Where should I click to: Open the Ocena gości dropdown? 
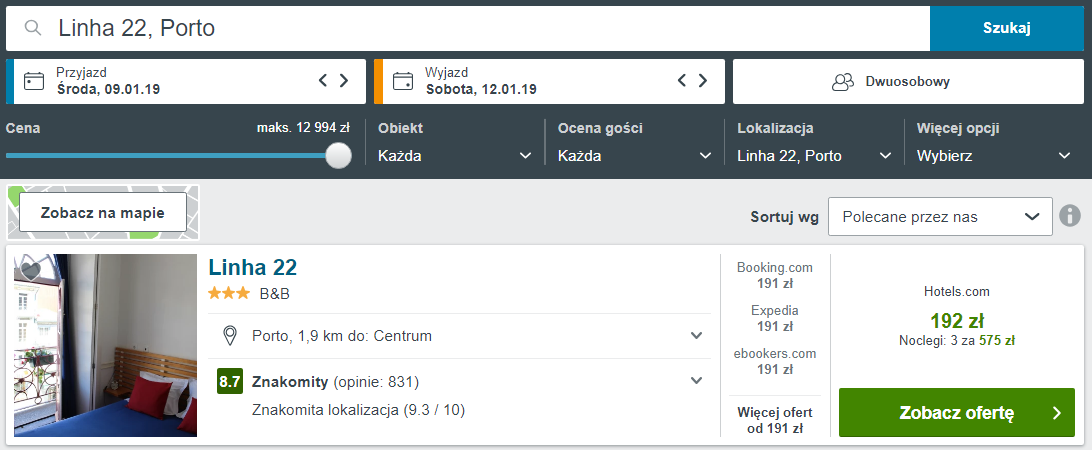[634, 156]
